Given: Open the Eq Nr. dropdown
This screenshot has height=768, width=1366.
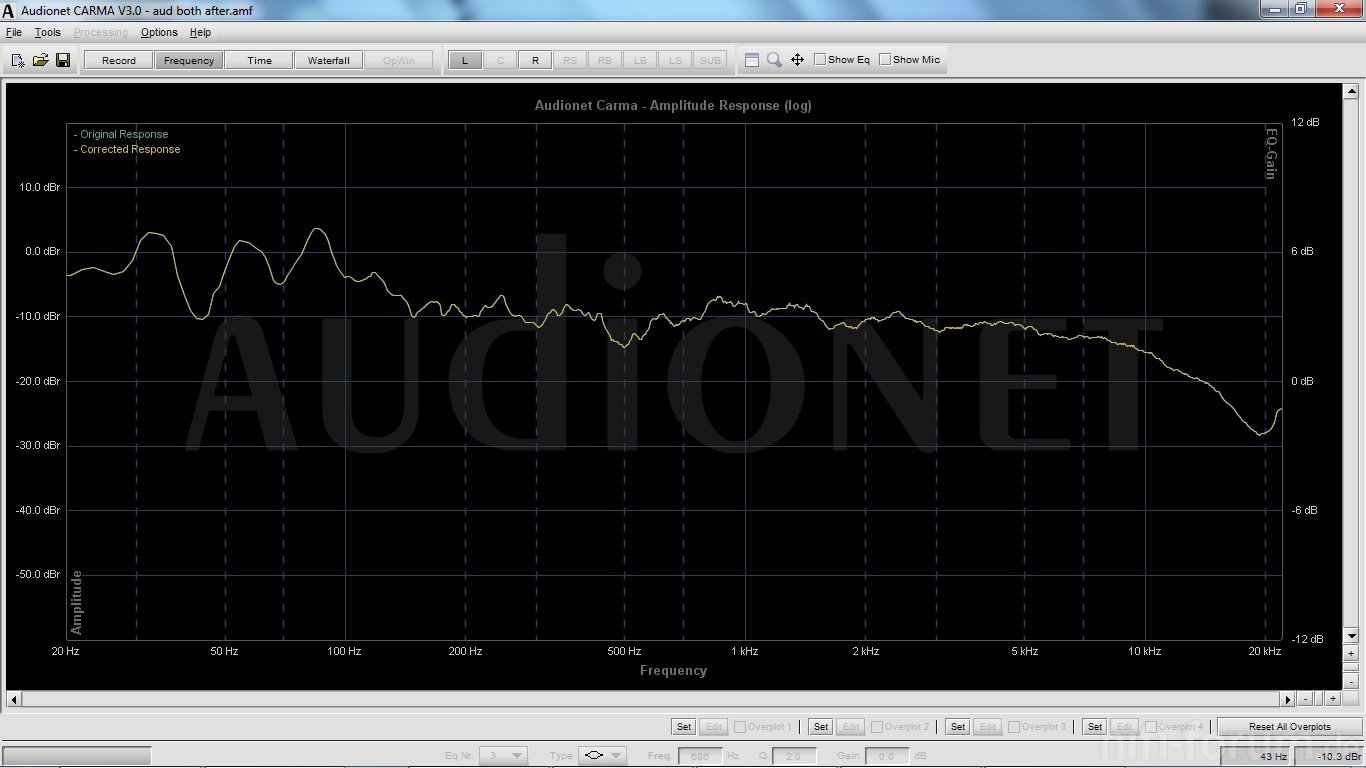Looking at the screenshot, I should 503,756.
